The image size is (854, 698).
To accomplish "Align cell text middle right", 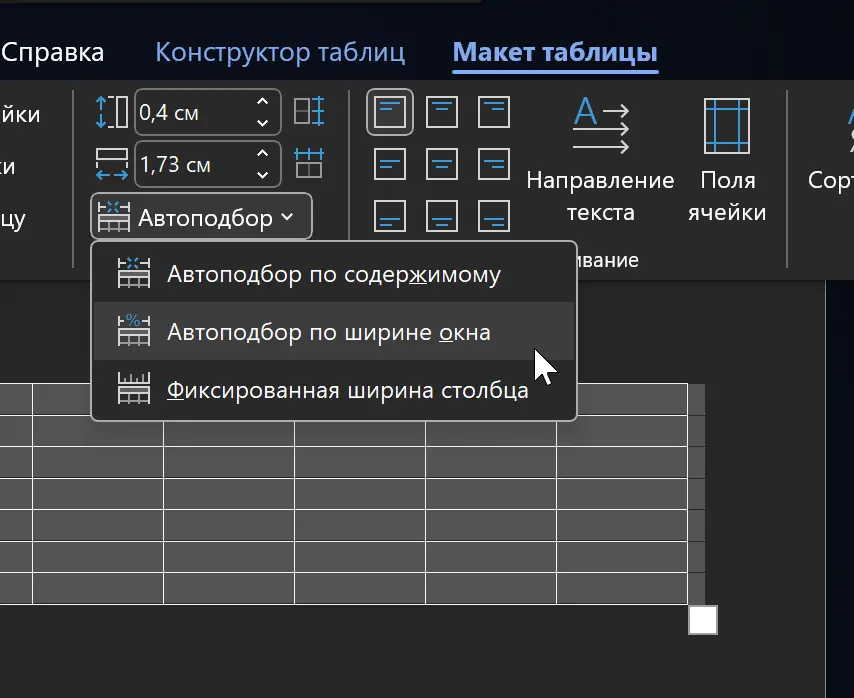I will (493, 164).
